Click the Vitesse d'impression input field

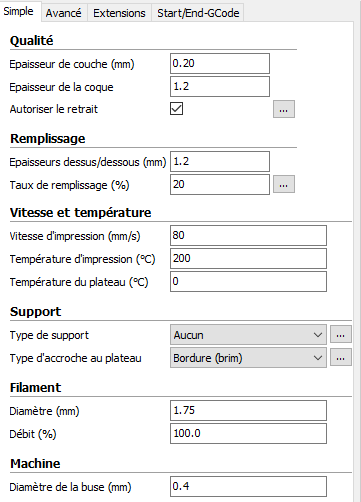[248, 236]
